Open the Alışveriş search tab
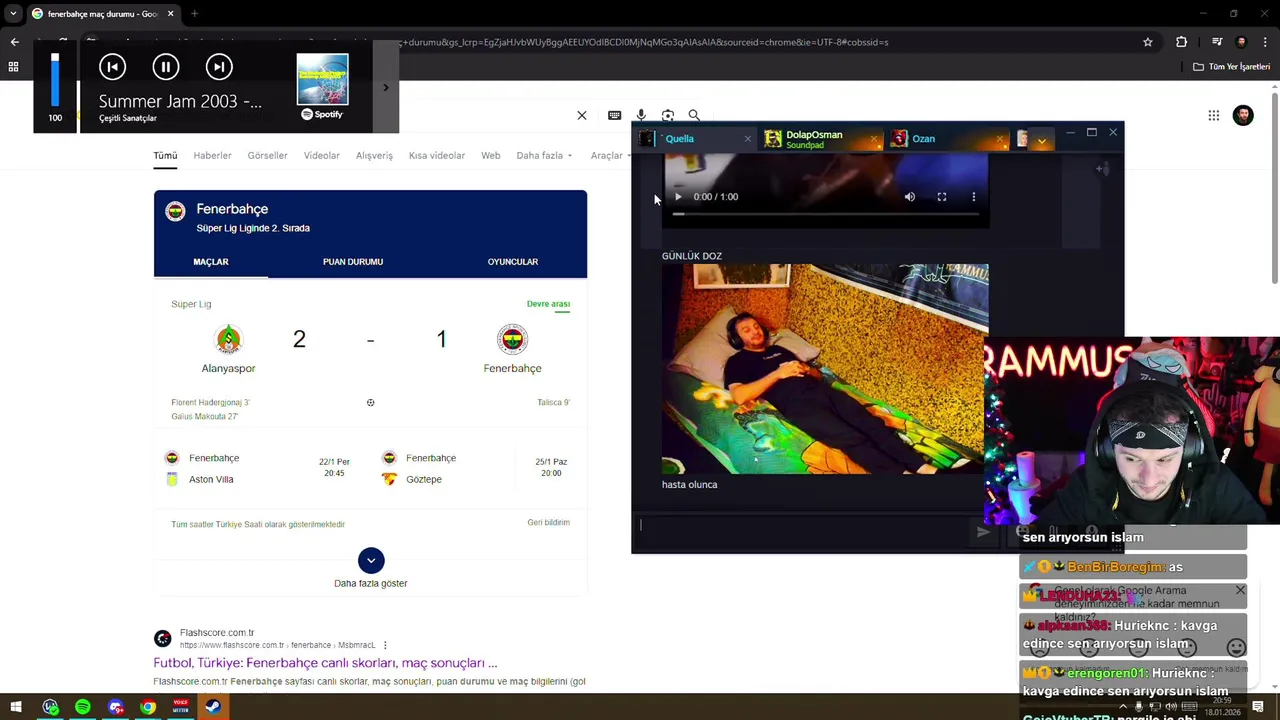Viewport: 1280px width, 720px height. pos(374,155)
